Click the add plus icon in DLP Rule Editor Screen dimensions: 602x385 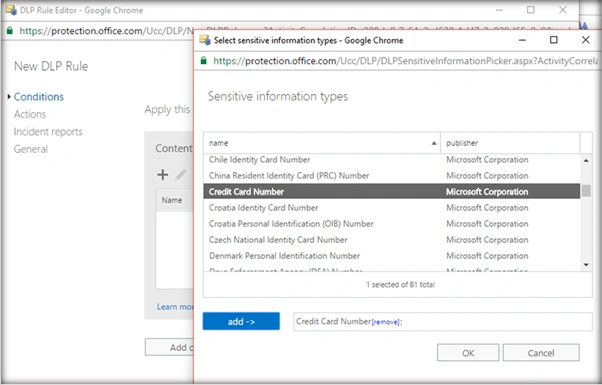click(163, 175)
